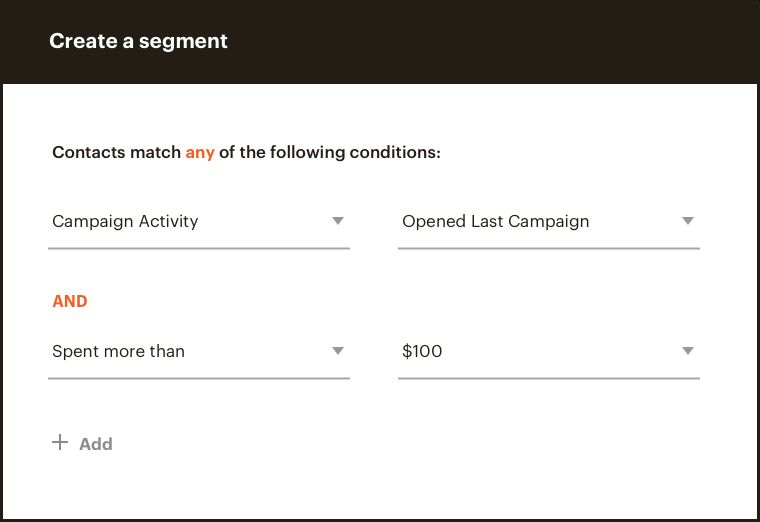Click the 'Create a segment' heading
760x522 pixels.
point(138,41)
